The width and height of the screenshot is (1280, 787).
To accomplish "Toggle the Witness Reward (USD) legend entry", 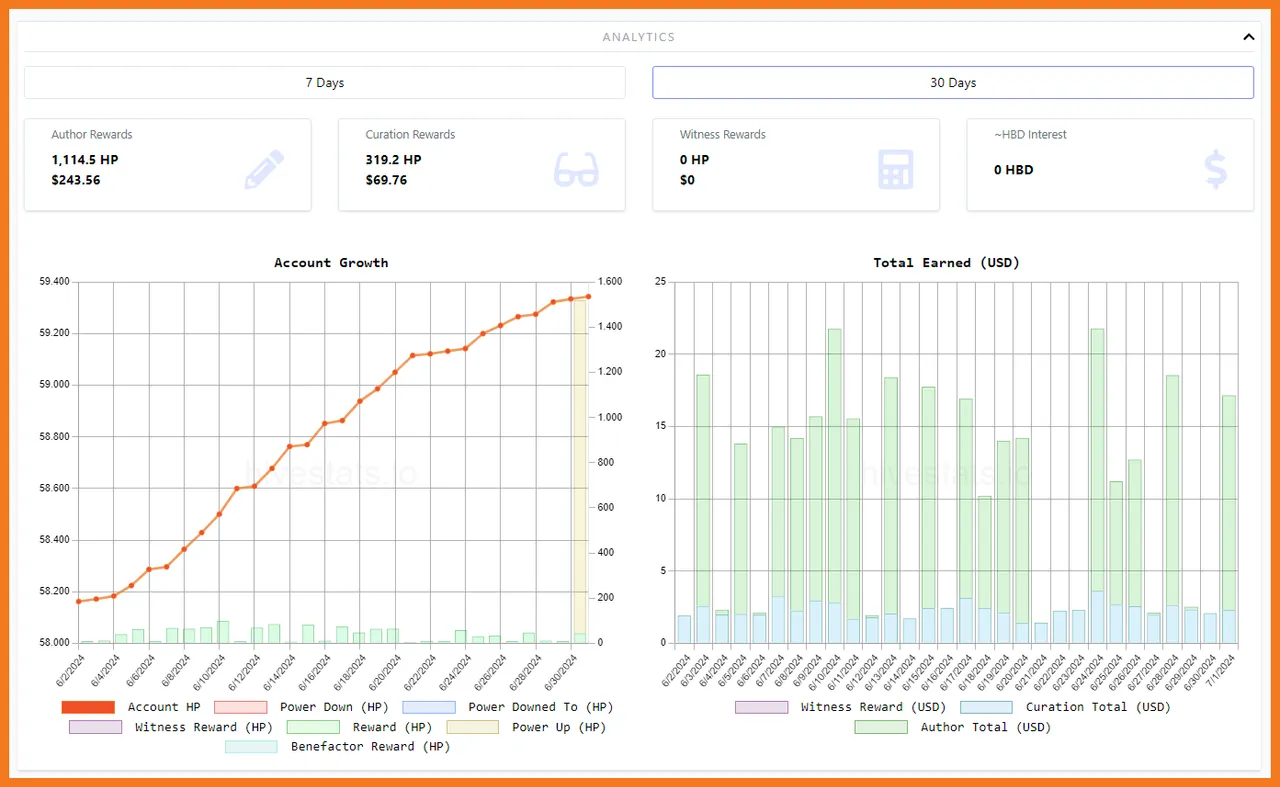I will tap(839, 707).
